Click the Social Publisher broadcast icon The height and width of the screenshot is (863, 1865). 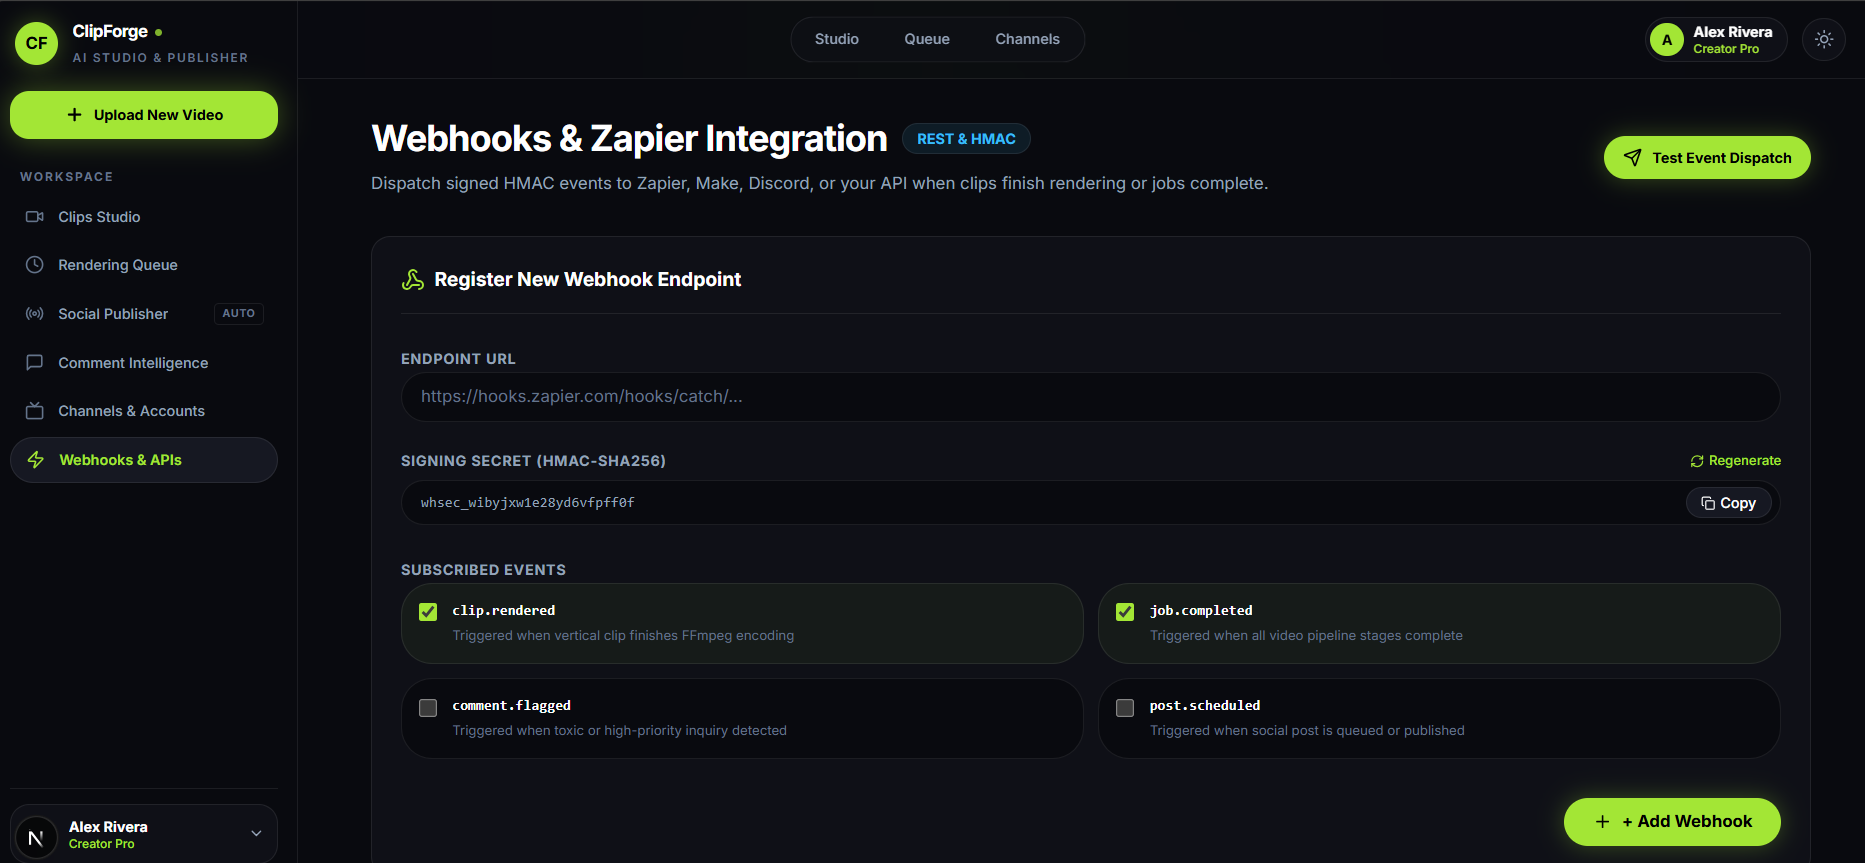coord(35,314)
